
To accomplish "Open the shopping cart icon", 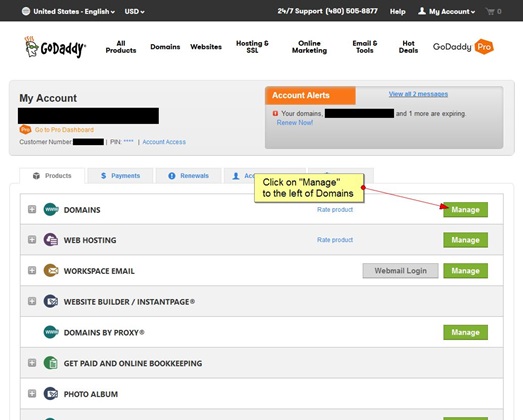I will click(x=490, y=12).
